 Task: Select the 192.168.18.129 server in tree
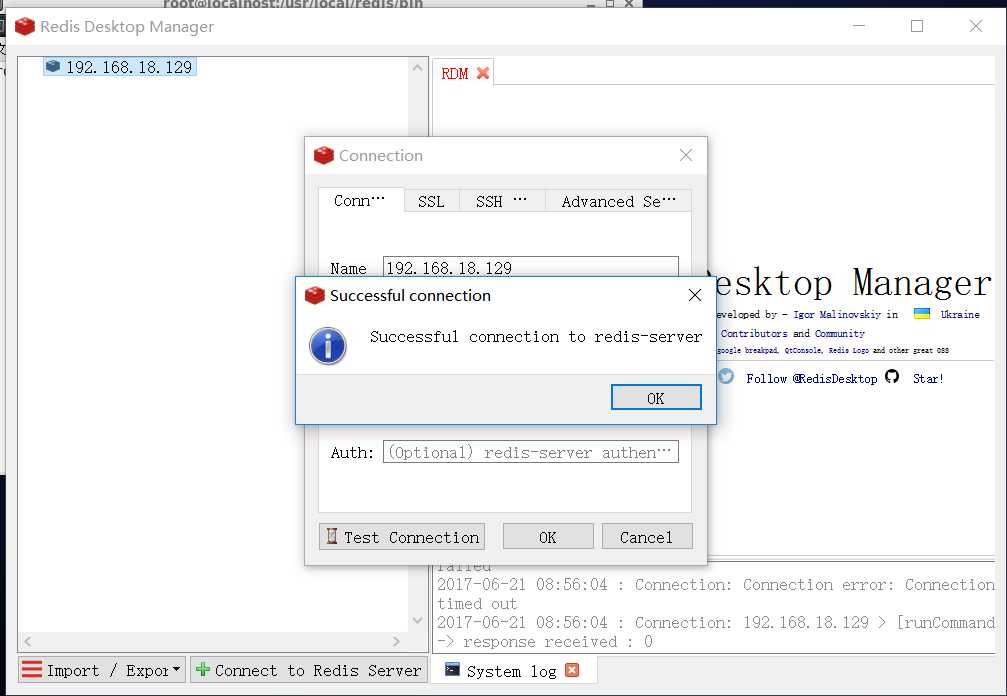pos(120,67)
